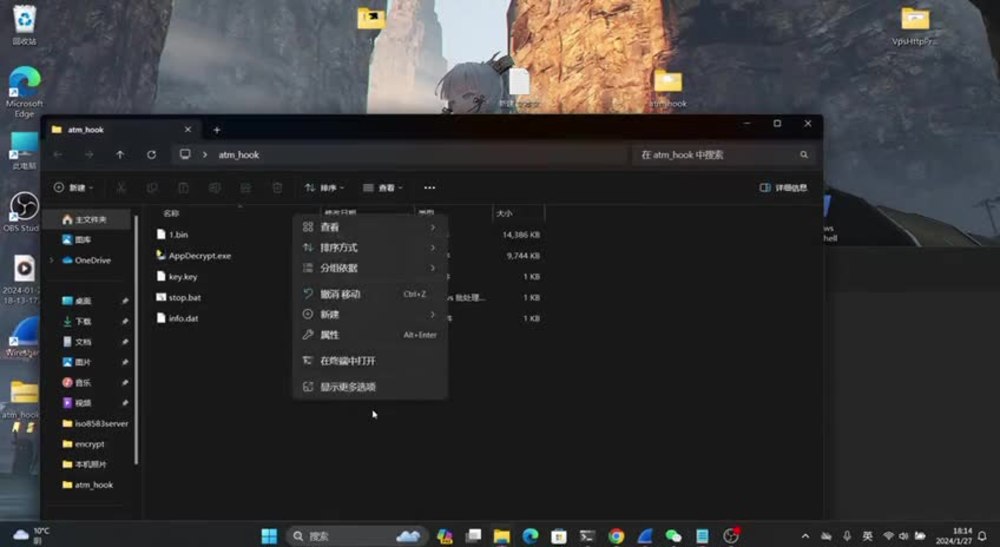Open Gallery (图库) in navigation pane
Viewport: 1000px width, 547px height.
pos(77,240)
